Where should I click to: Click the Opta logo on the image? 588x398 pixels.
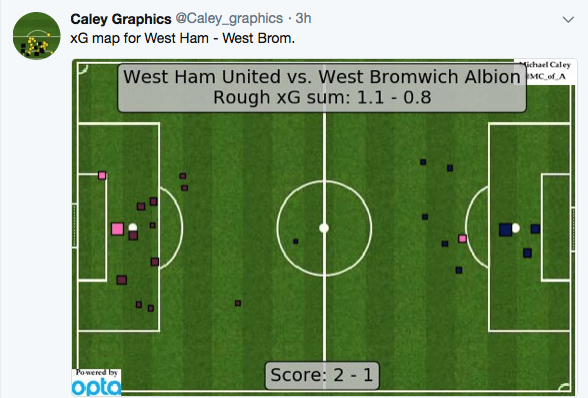96,382
